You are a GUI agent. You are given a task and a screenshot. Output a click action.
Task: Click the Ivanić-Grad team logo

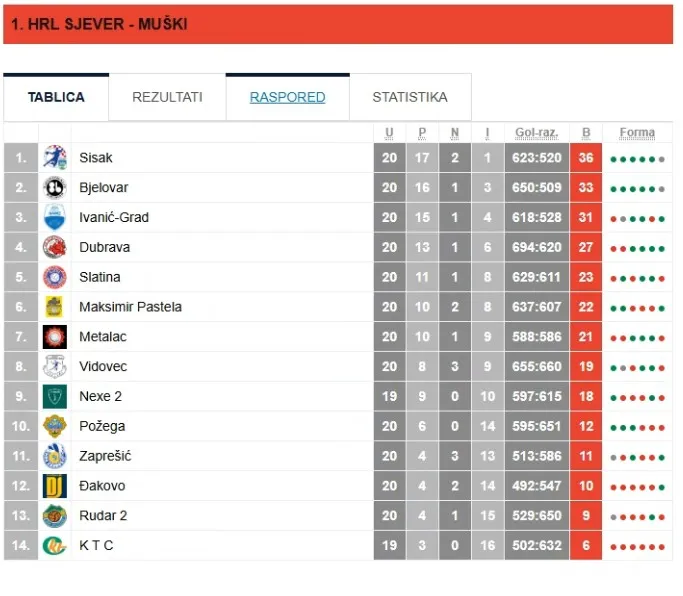coord(54,218)
